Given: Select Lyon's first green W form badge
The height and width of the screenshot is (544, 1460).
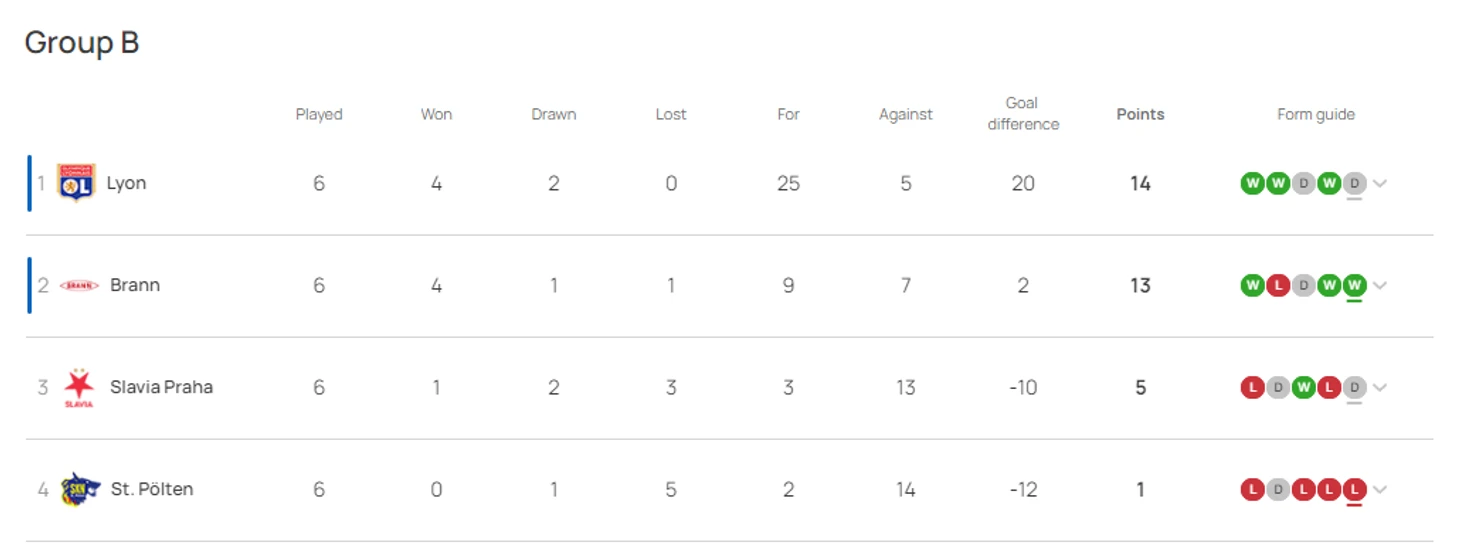Looking at the screenshot, I should 1252,183.
